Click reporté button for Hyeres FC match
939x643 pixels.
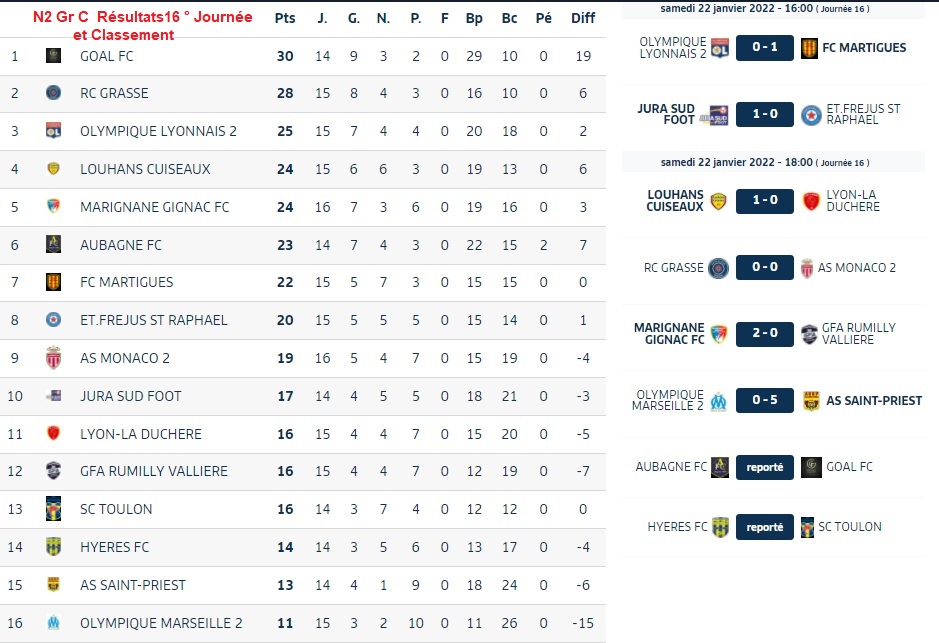(x=765, y=527)
